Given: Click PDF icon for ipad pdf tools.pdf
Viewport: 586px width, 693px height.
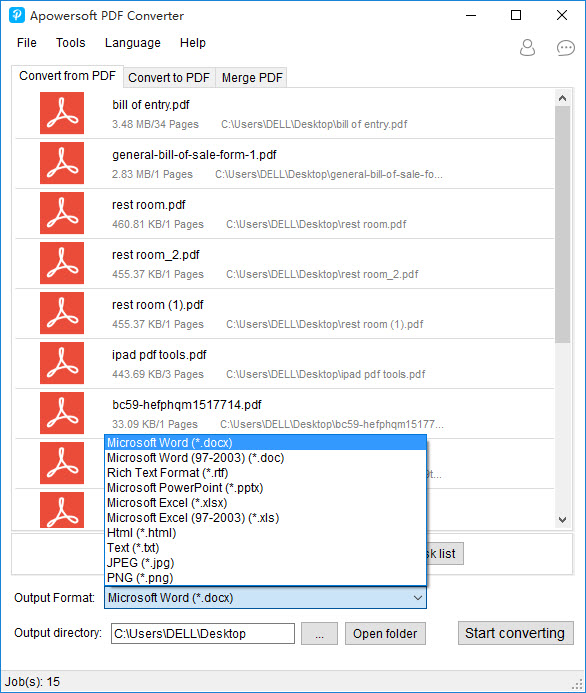Looking at the screenshot, I should [62, 363].
